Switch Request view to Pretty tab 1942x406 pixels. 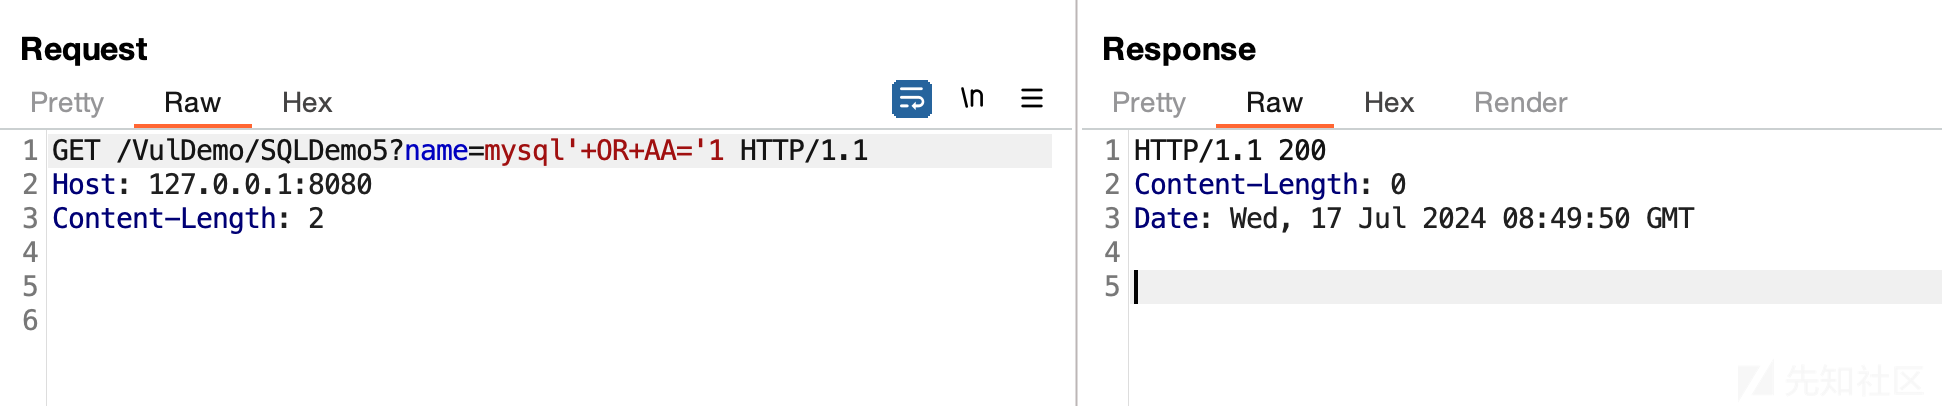click(x=67, y=102)
